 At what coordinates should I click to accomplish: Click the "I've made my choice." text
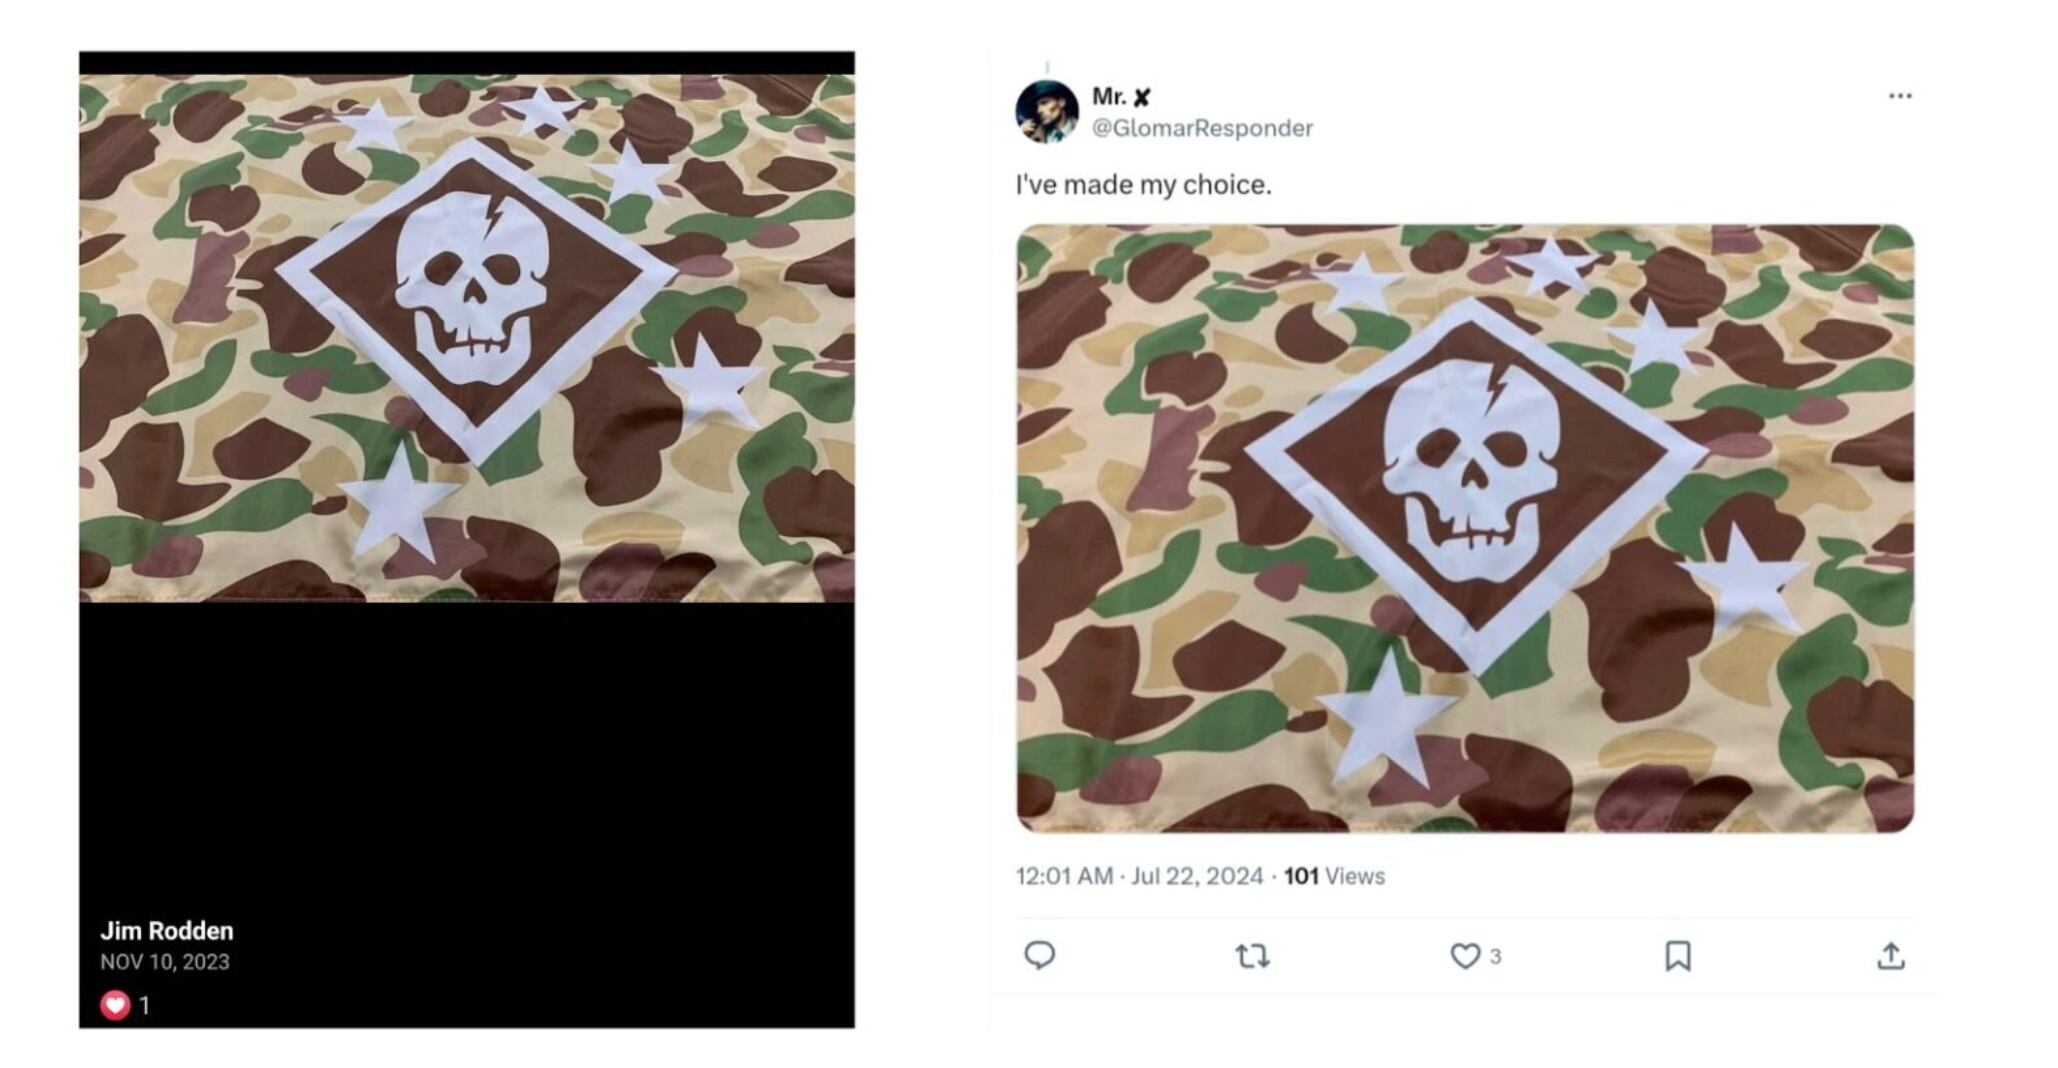click(1143, 185)
